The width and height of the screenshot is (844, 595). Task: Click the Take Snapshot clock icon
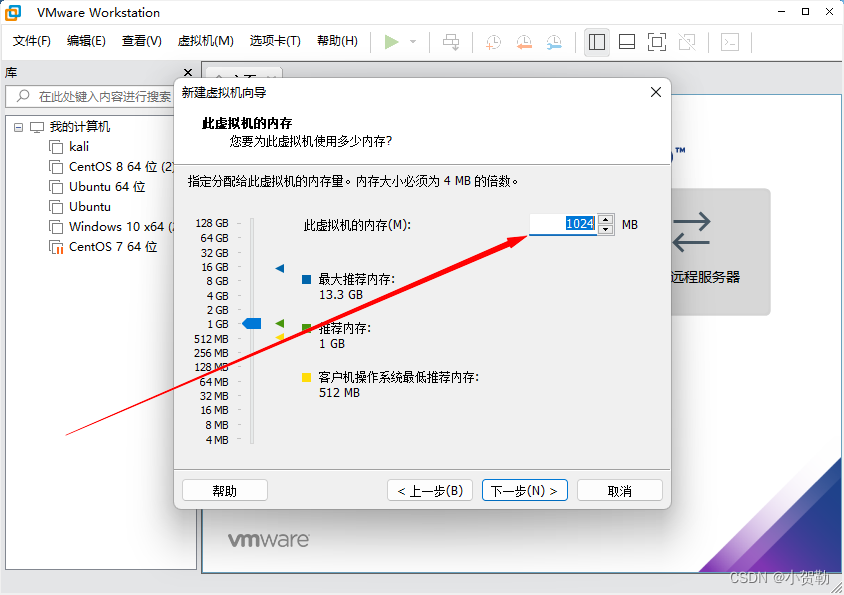tap(493, 42)
